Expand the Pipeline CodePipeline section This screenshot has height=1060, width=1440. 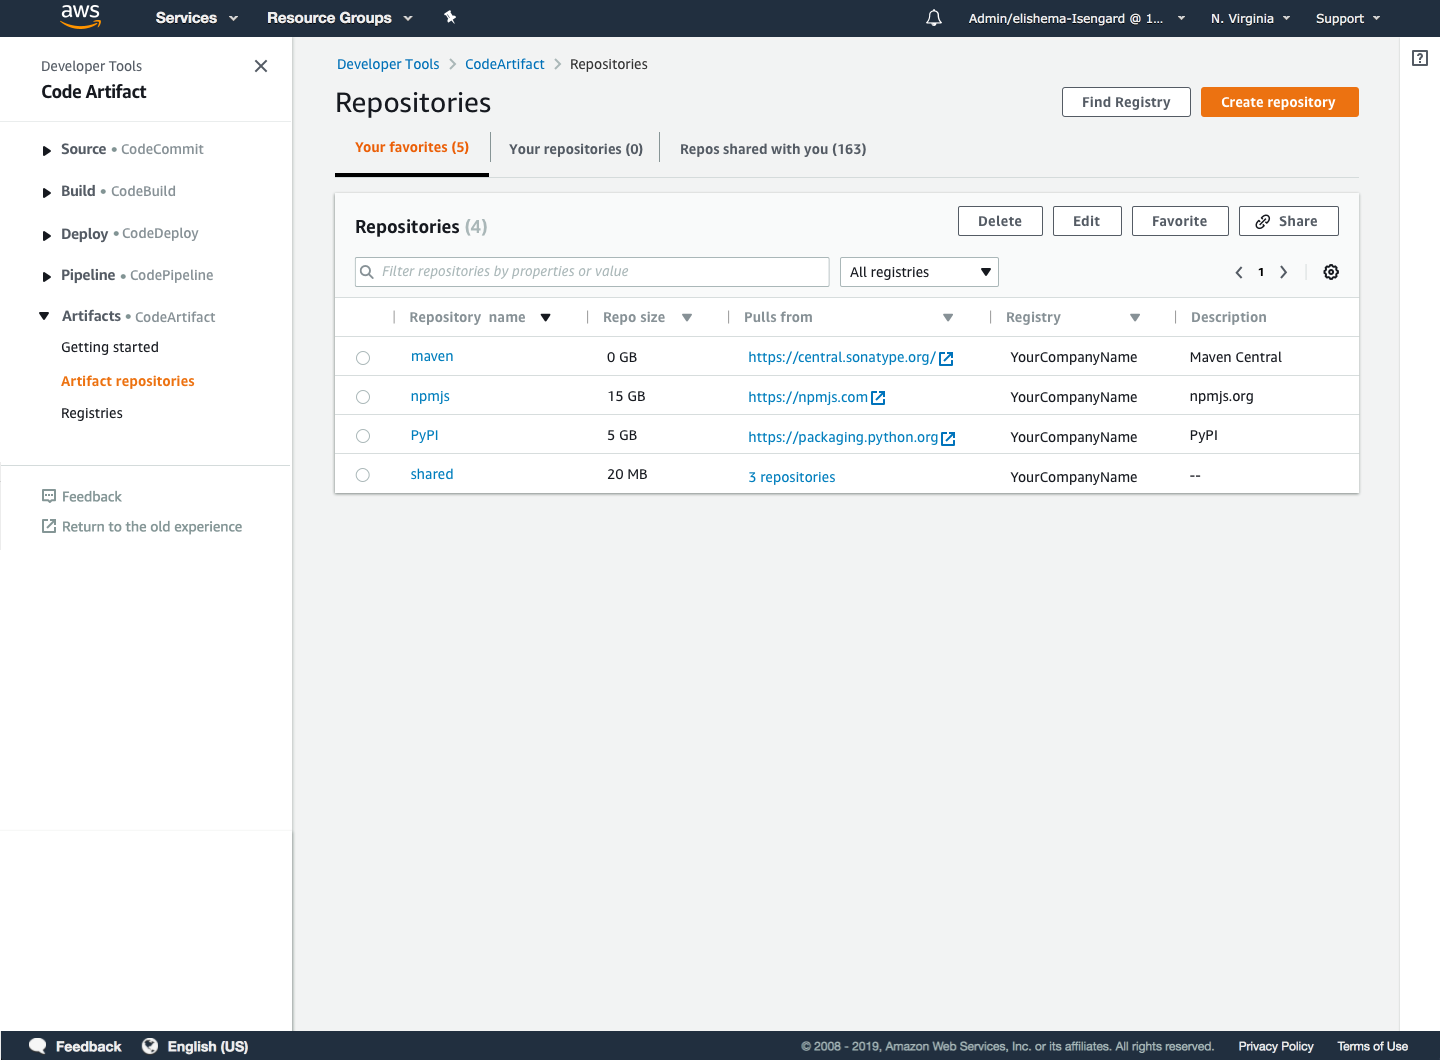46,277
